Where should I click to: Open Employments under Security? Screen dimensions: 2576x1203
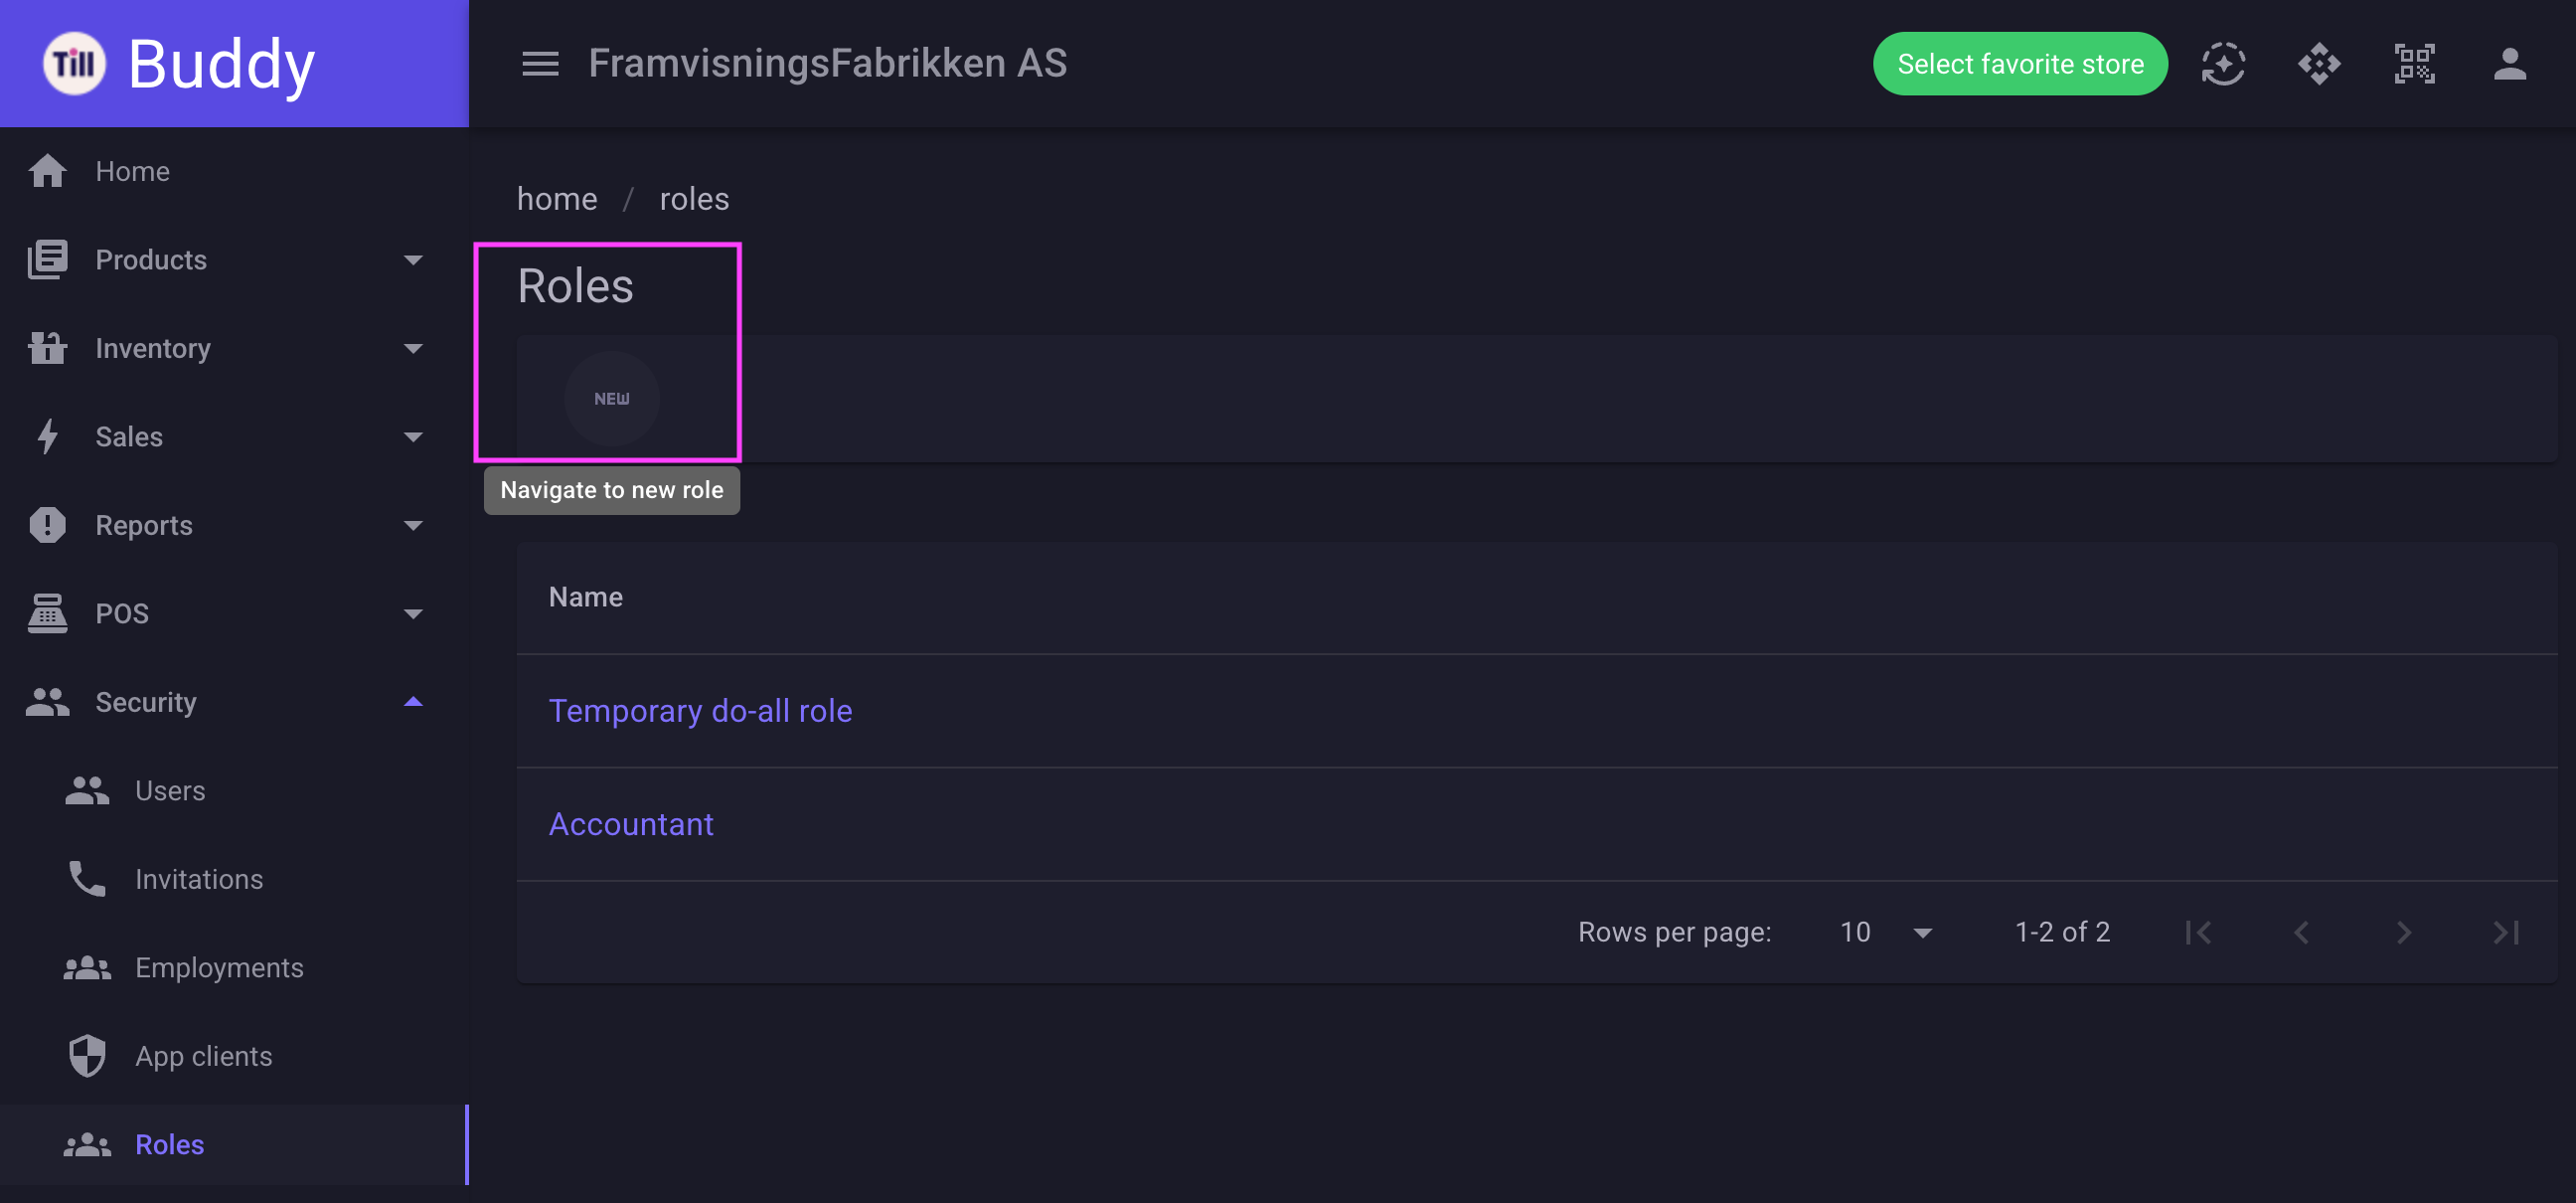pyautogui.click(x=219, y=967)
